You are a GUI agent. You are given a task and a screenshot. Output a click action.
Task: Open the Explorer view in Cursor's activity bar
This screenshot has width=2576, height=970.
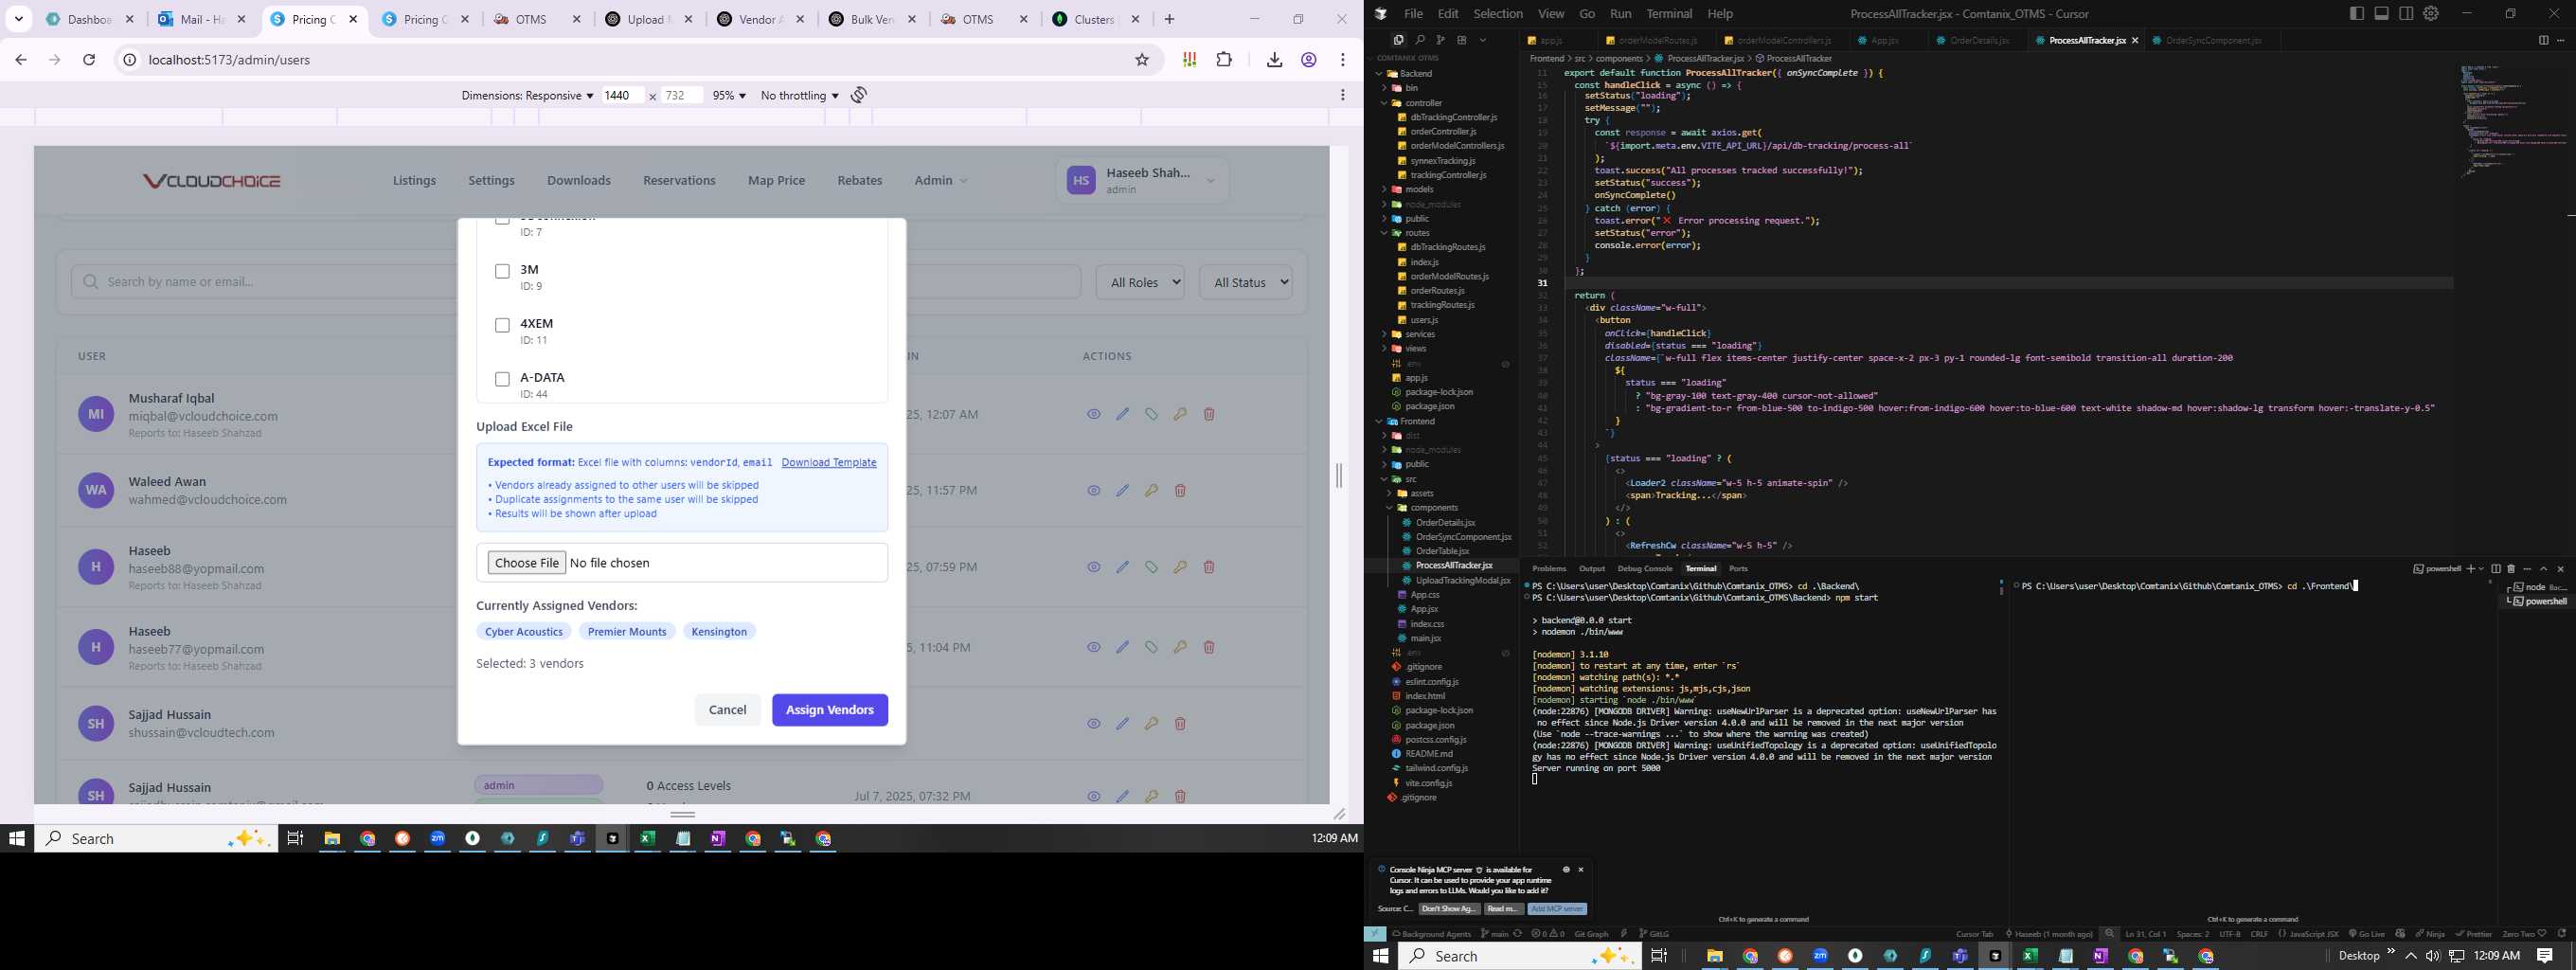point(1398,40)
